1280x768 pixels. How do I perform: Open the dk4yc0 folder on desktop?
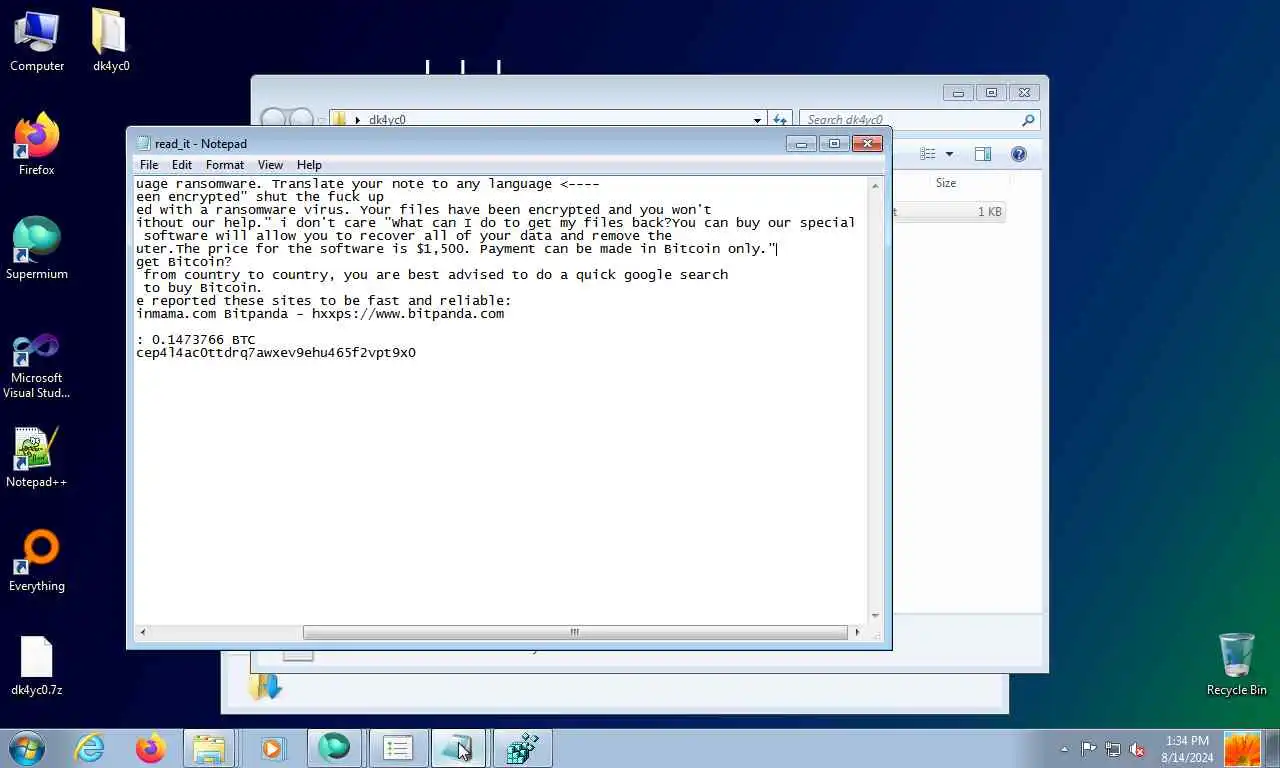111,41
